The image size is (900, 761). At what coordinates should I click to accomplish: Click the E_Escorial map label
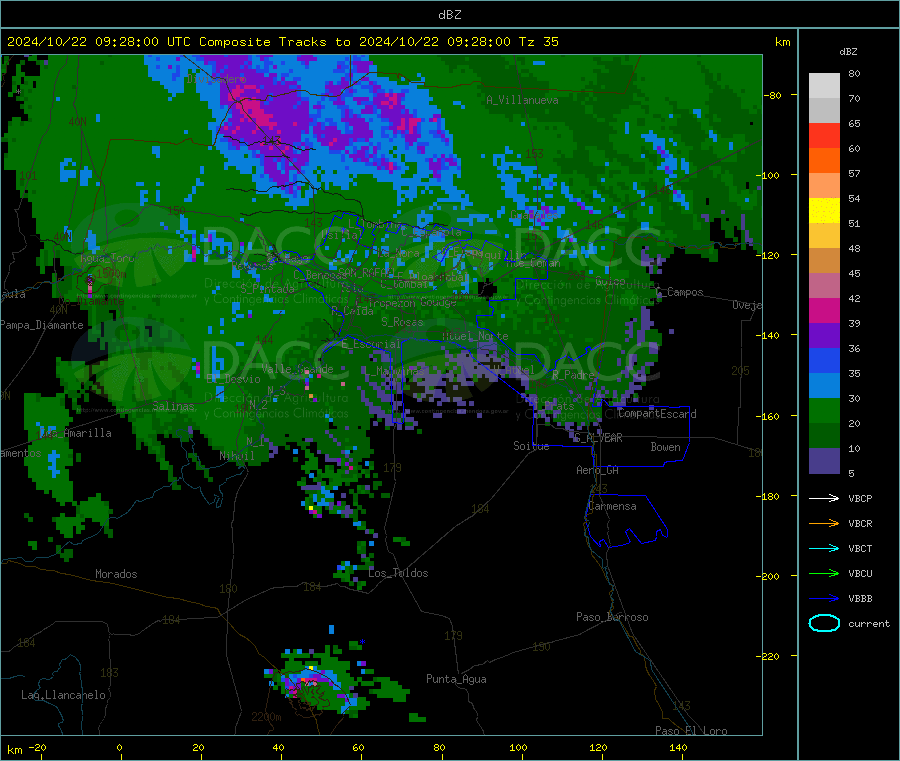pyautogui.click(x=371, y=344)
